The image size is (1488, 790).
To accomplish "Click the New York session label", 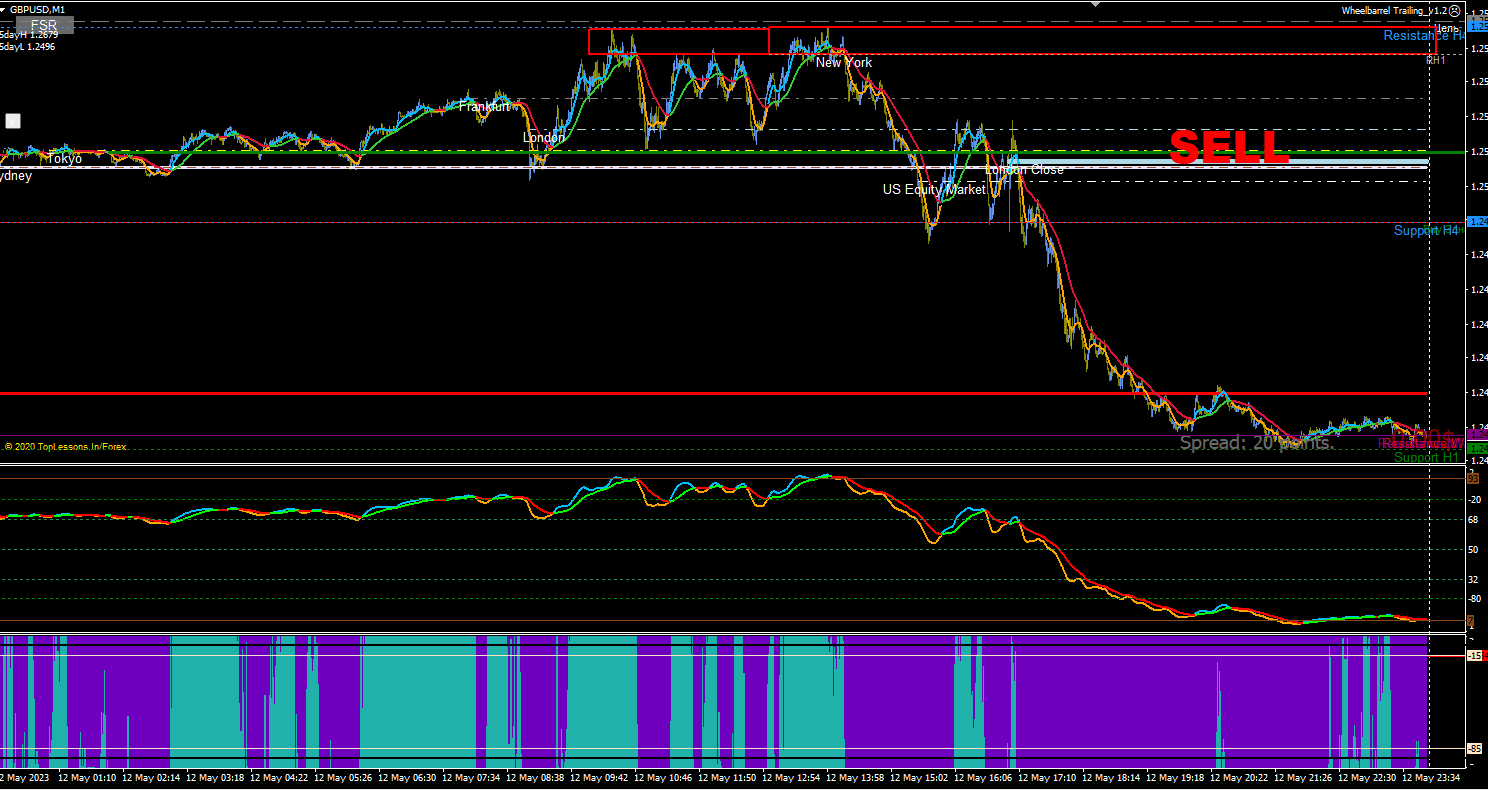I will click(x=844, y=62).
